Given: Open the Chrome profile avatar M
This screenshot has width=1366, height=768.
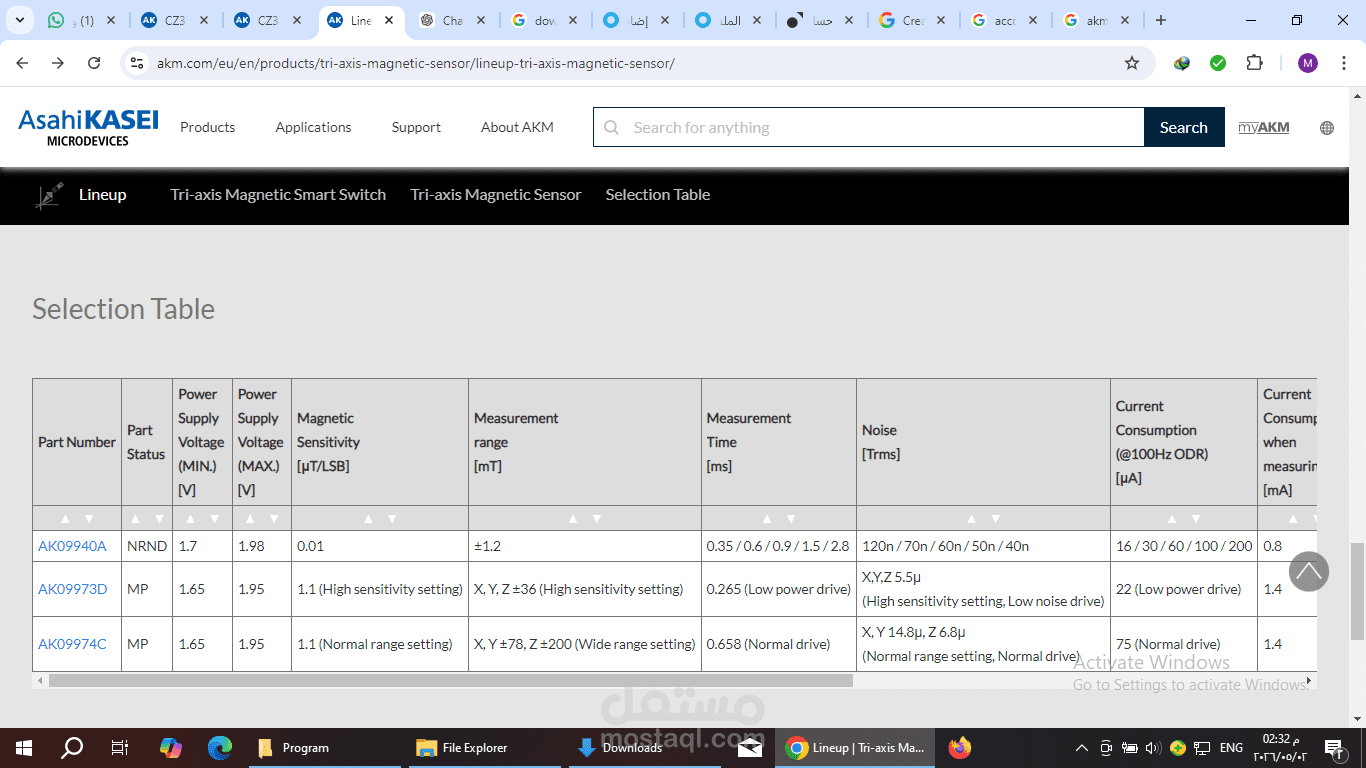Looking at the screenshot, I should 1308,63.
